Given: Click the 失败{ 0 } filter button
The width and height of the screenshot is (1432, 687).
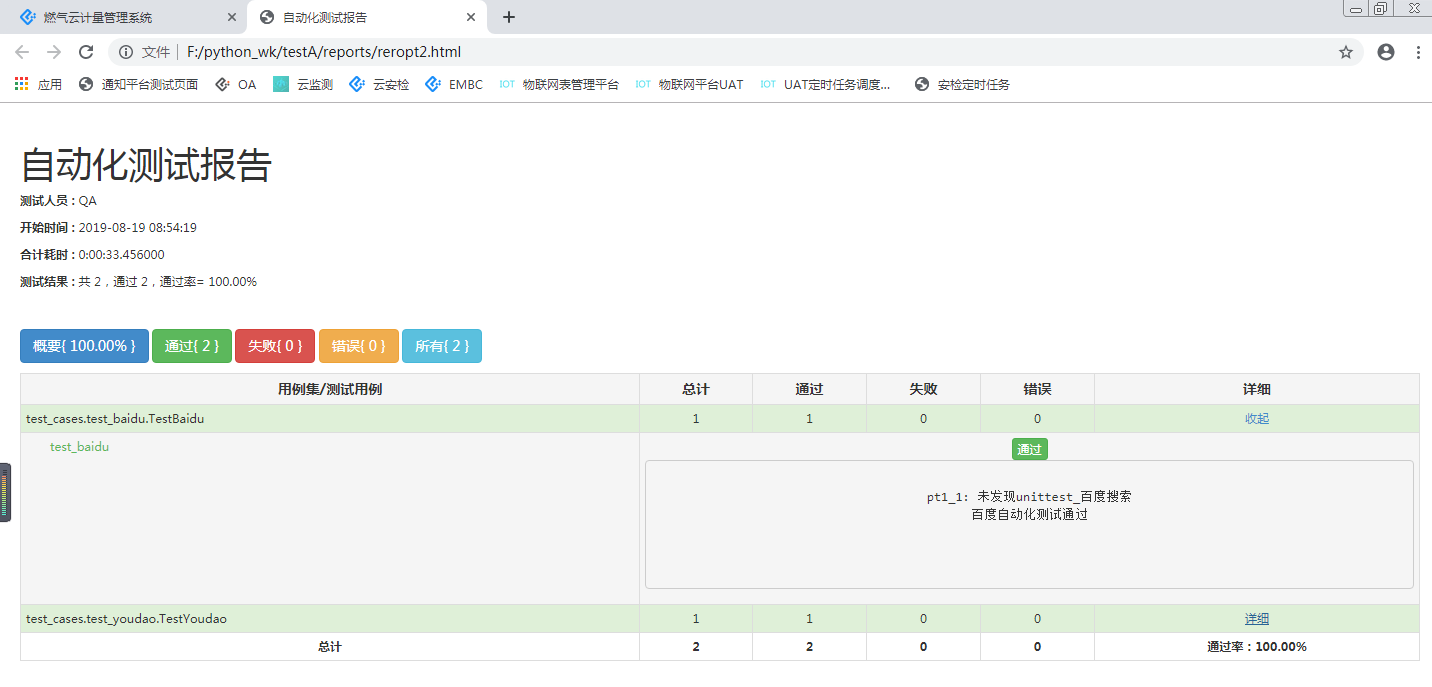Looking at the screenshot, I should tap(274, 346).
